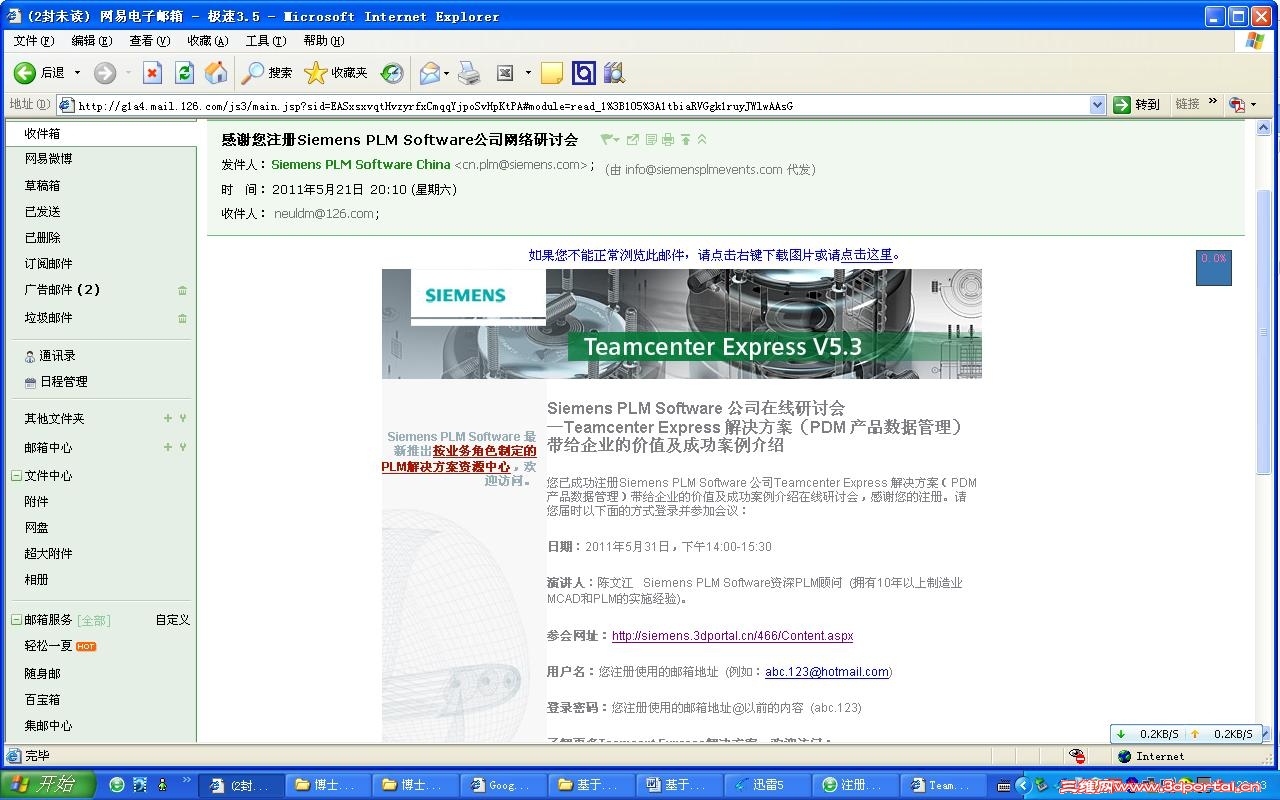The width and height of the screenshot is (1280, 800).
Task: Click the note memo icon in header
Action: click(x=651, y=139)
